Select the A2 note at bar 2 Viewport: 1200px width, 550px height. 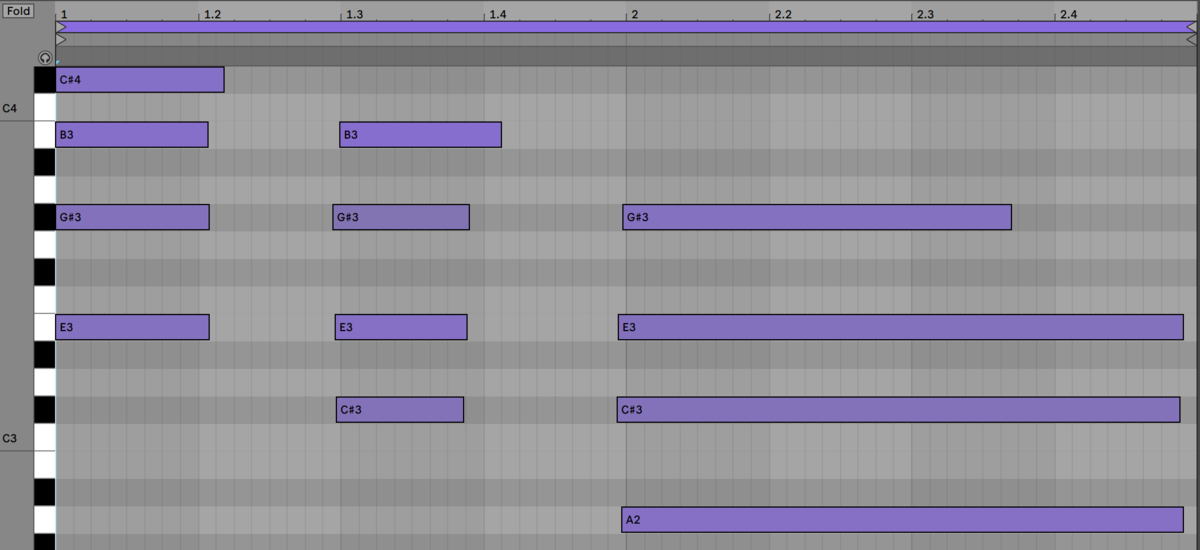pyautogui.click(x=903, y=520)
